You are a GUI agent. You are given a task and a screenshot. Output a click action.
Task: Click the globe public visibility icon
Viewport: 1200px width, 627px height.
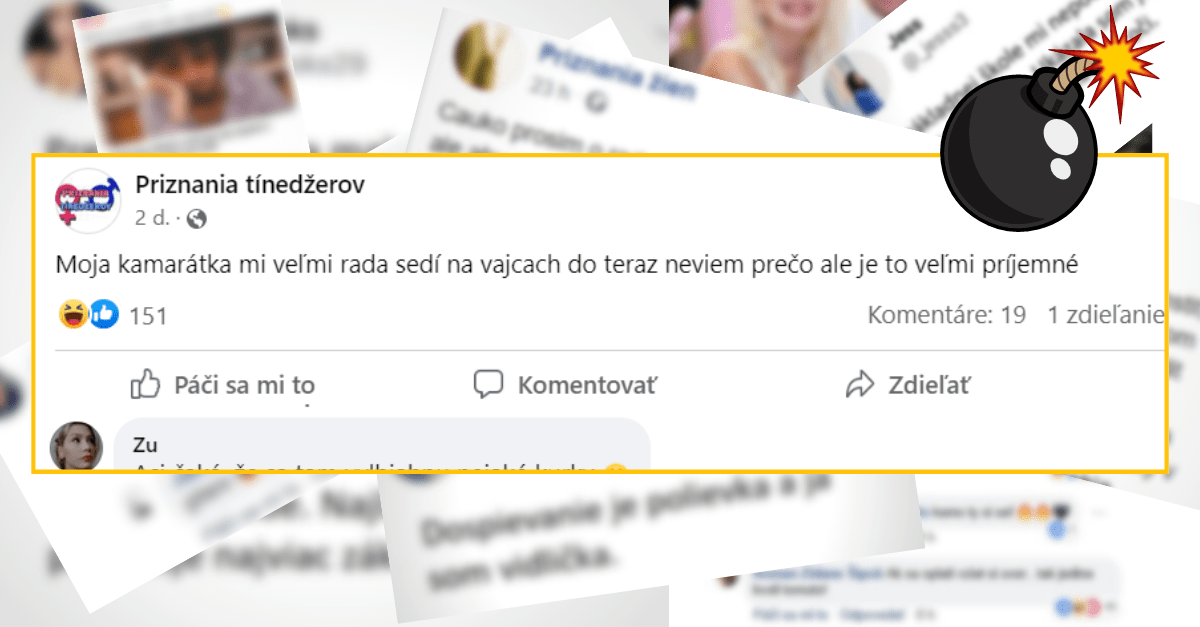197,217
